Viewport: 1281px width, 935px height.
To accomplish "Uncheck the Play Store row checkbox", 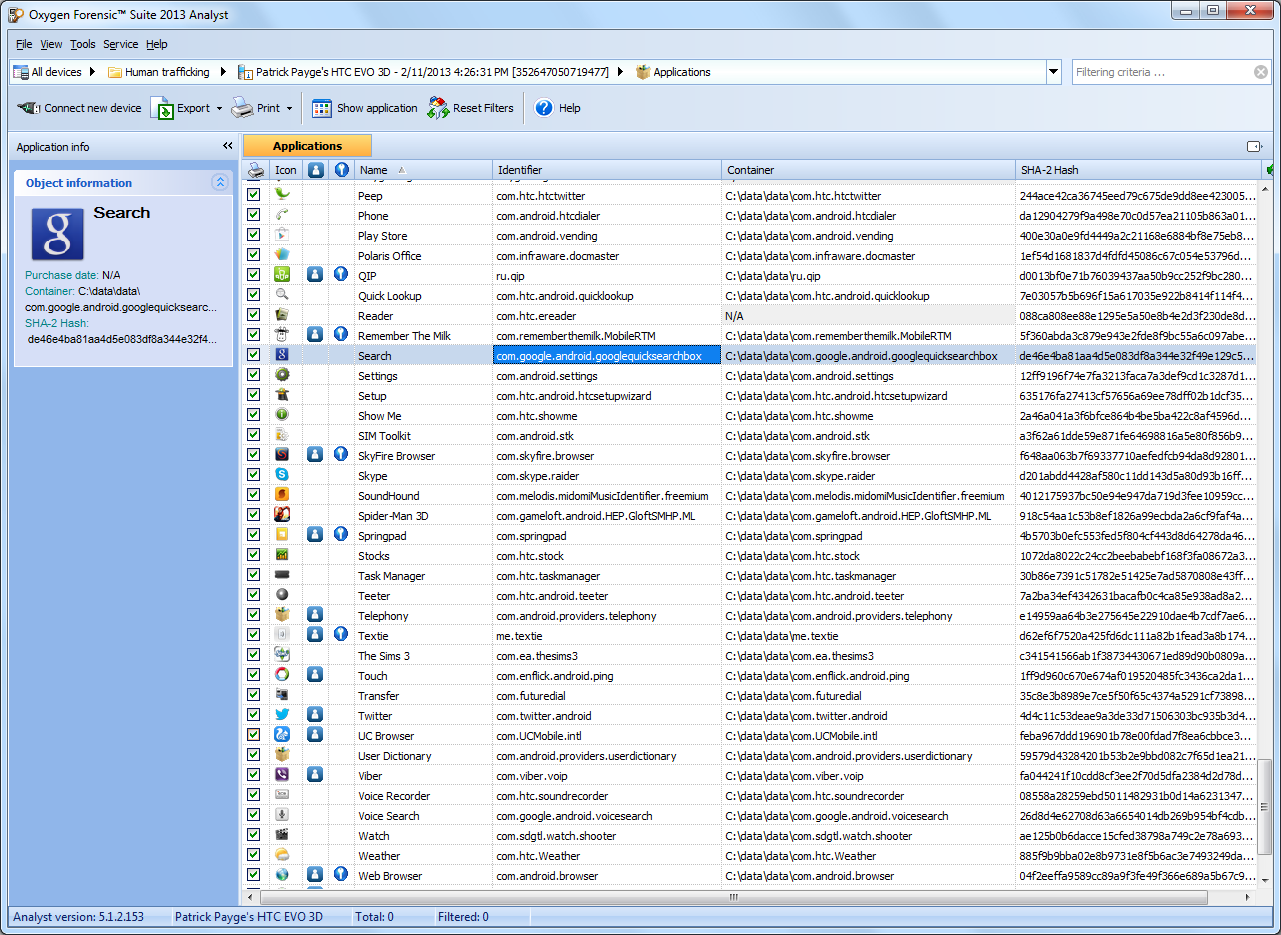I will (x=254, y=235).
